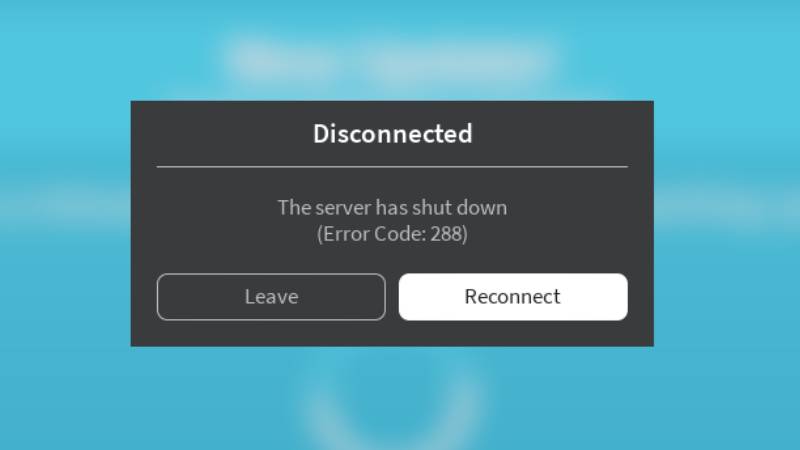This screenshot has height=450, width=800.
Task: Click the blurred title above the dialog
Action: point(388,59)
